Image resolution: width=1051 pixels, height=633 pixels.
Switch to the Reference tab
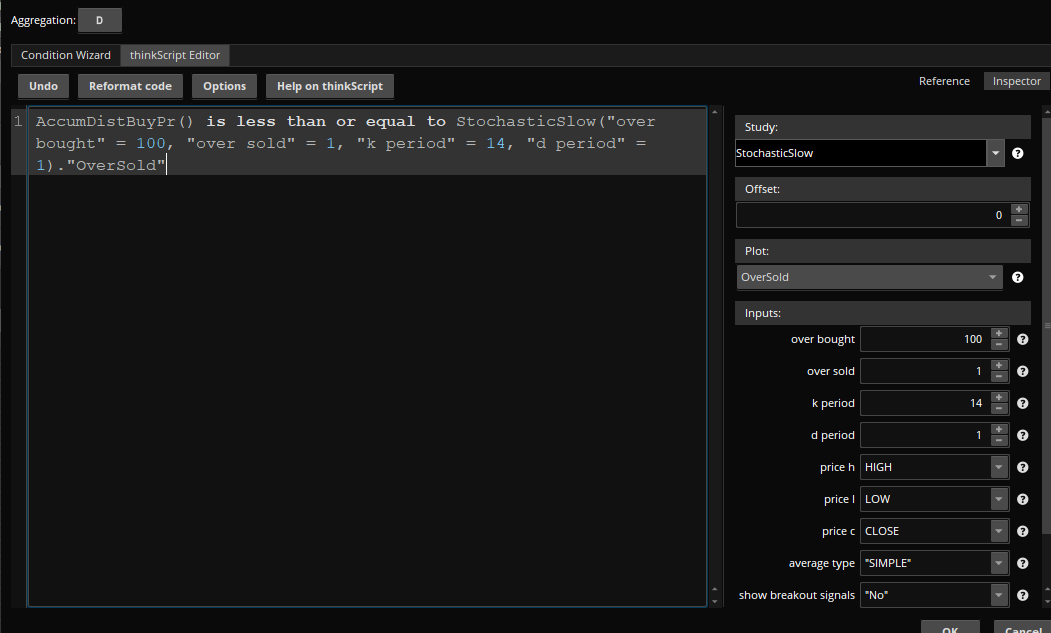(x=944, y=81)
